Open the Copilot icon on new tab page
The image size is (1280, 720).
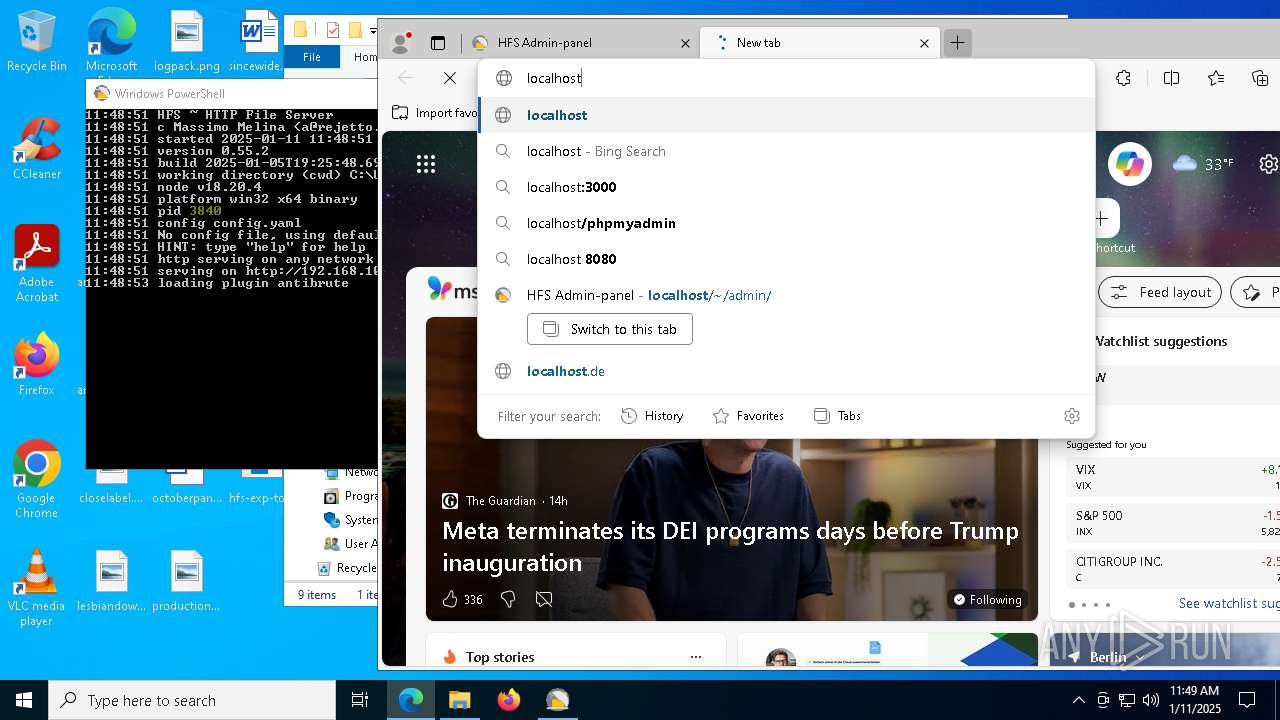tap(1130, 164)
